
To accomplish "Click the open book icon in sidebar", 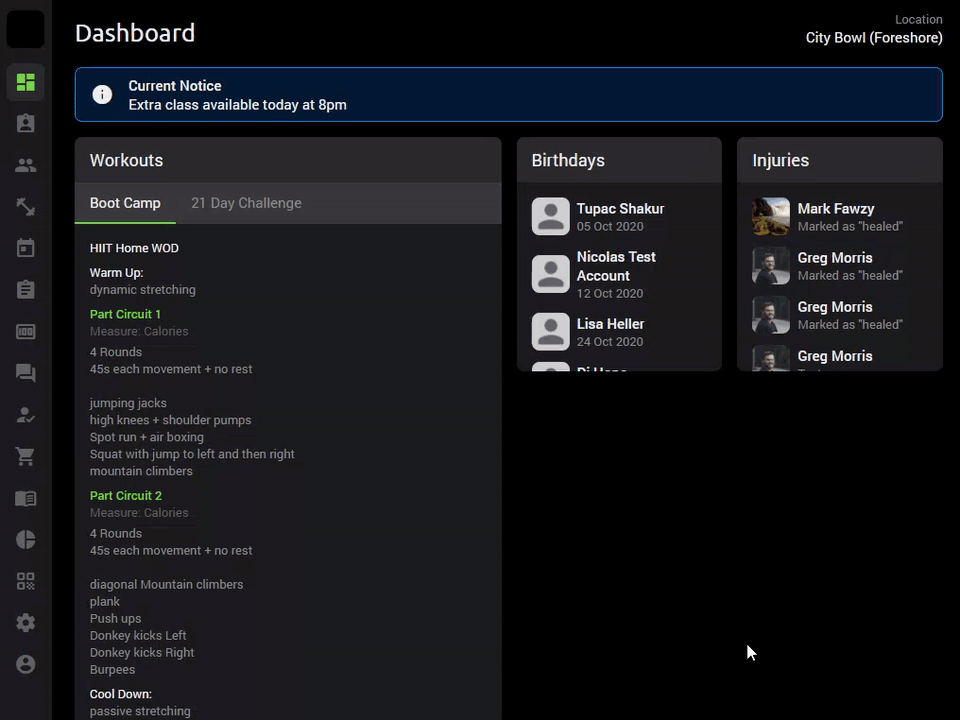I will (x=26, y=498).
